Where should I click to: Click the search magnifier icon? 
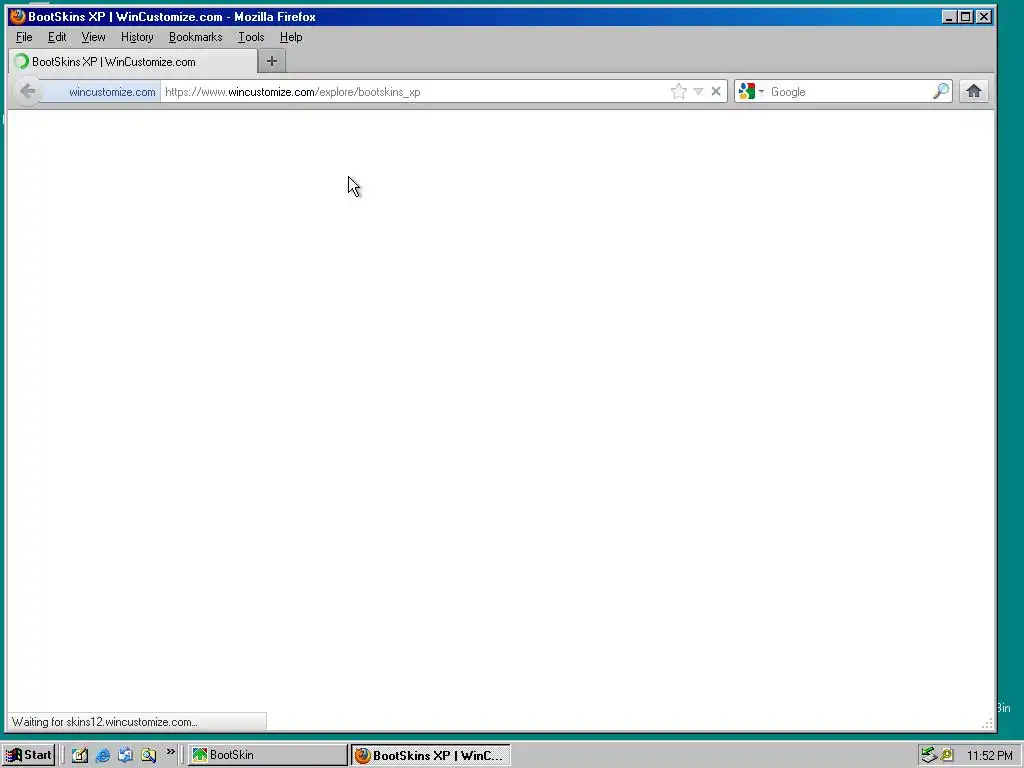[x=941, y=91]
